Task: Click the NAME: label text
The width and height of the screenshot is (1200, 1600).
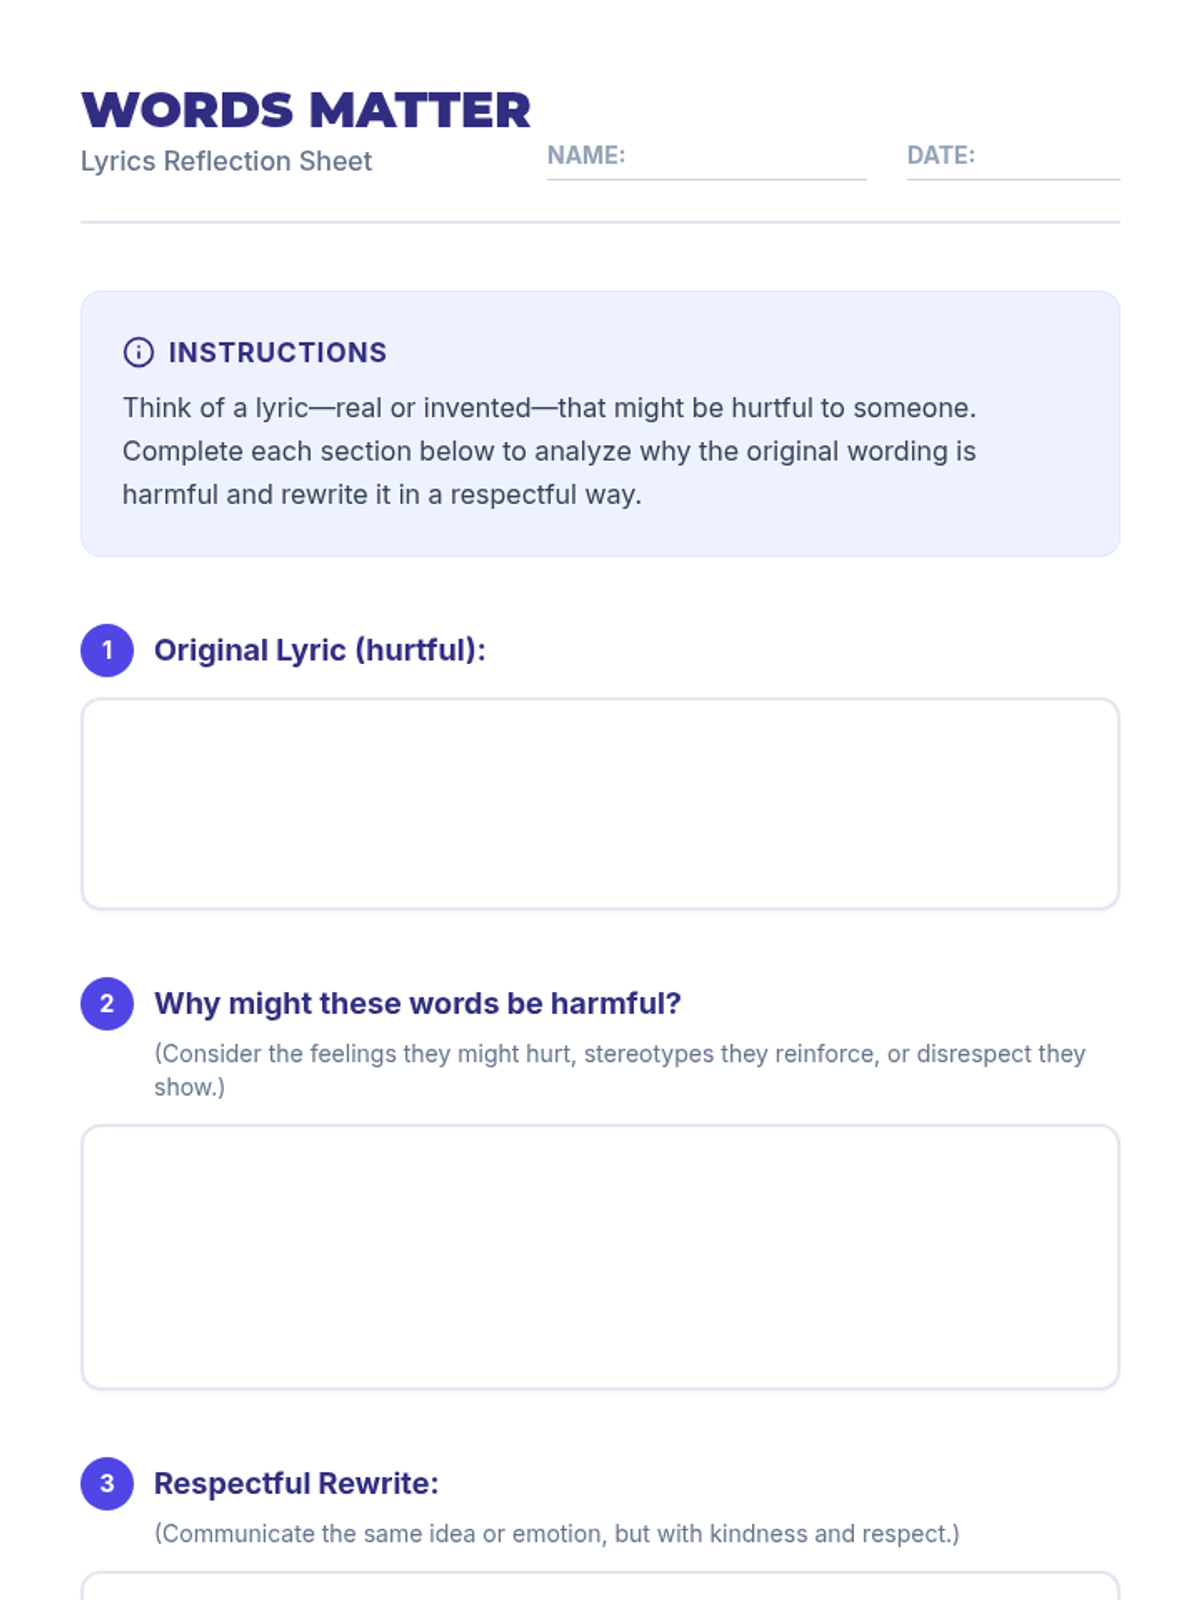Action: point(586,155)
